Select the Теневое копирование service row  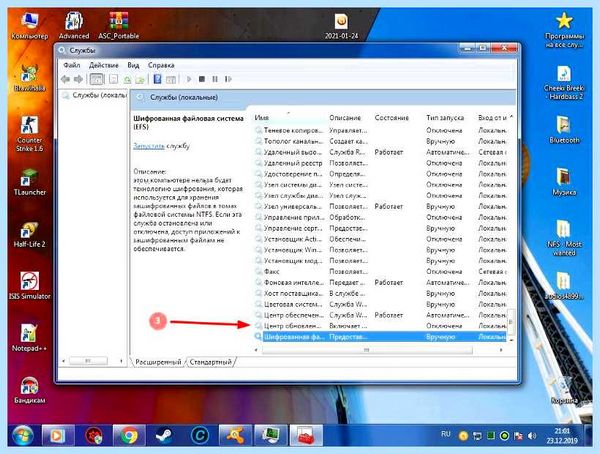pos(381,130)
